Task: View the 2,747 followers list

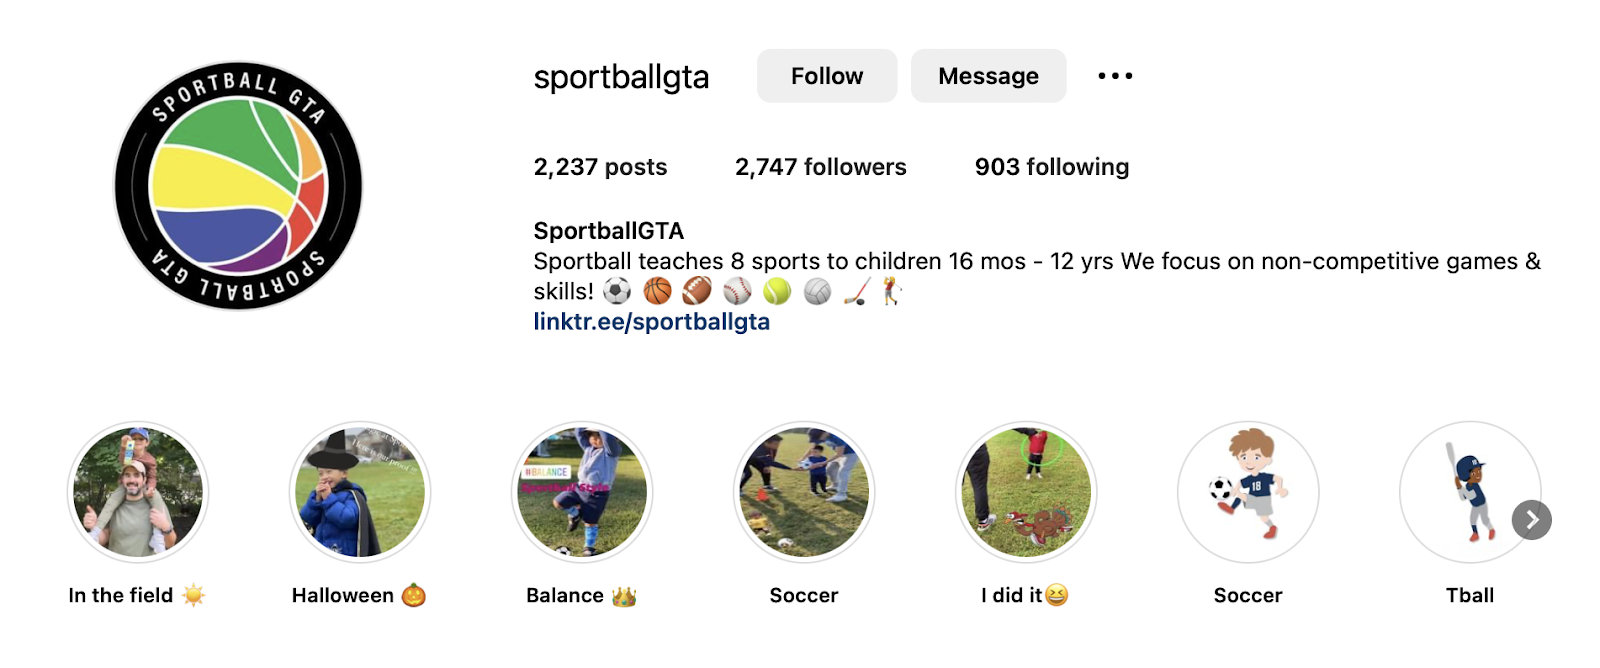Action: click(x=820, y=167)
